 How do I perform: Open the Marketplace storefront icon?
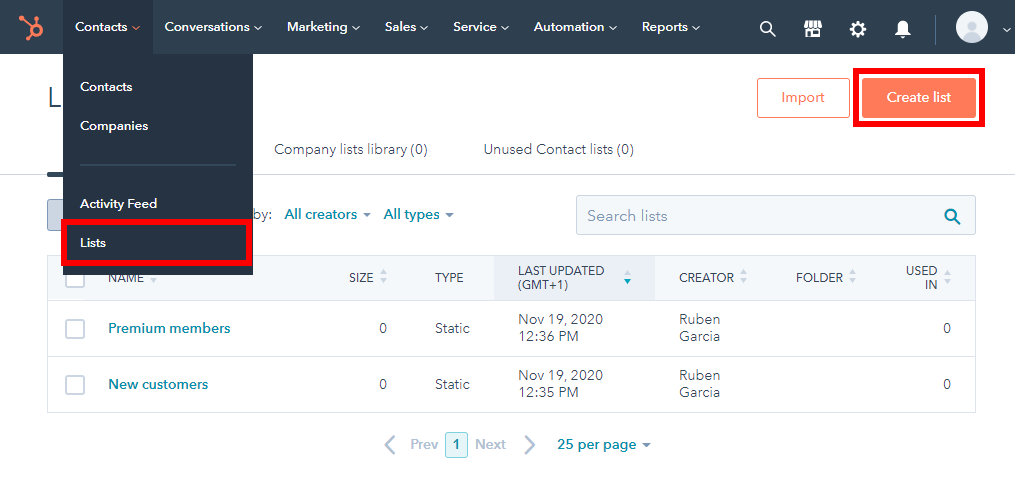tap(812, 28)
